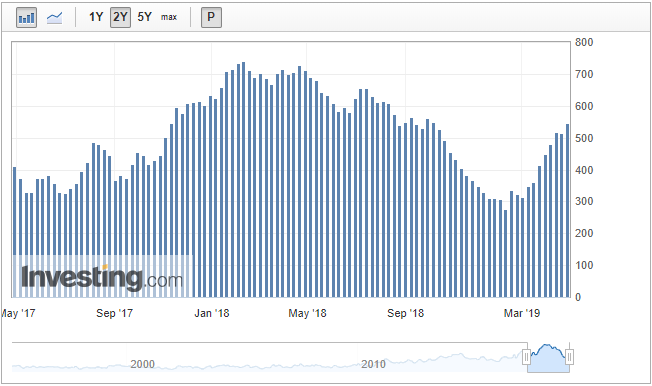
Task: Click the left range slider handle
Action: 526,357
